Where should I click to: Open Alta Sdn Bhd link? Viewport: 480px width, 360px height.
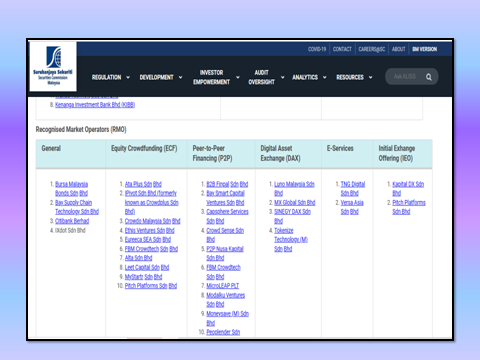coord(138,258)
